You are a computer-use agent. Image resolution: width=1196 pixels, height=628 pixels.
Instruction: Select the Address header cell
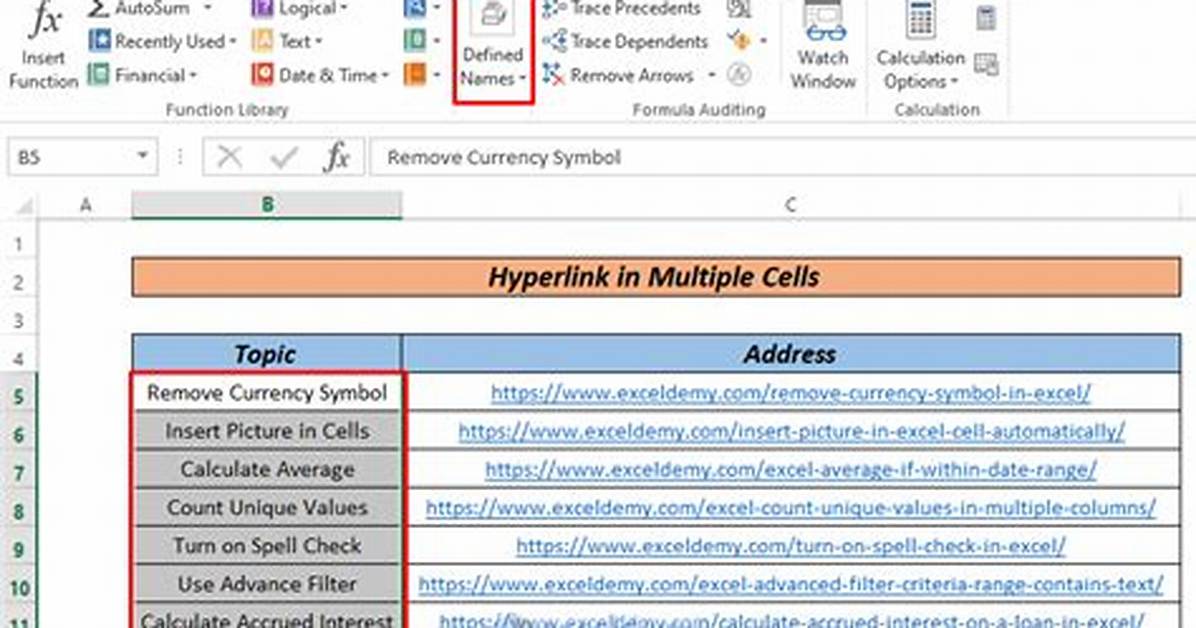(x=791, y=354)
